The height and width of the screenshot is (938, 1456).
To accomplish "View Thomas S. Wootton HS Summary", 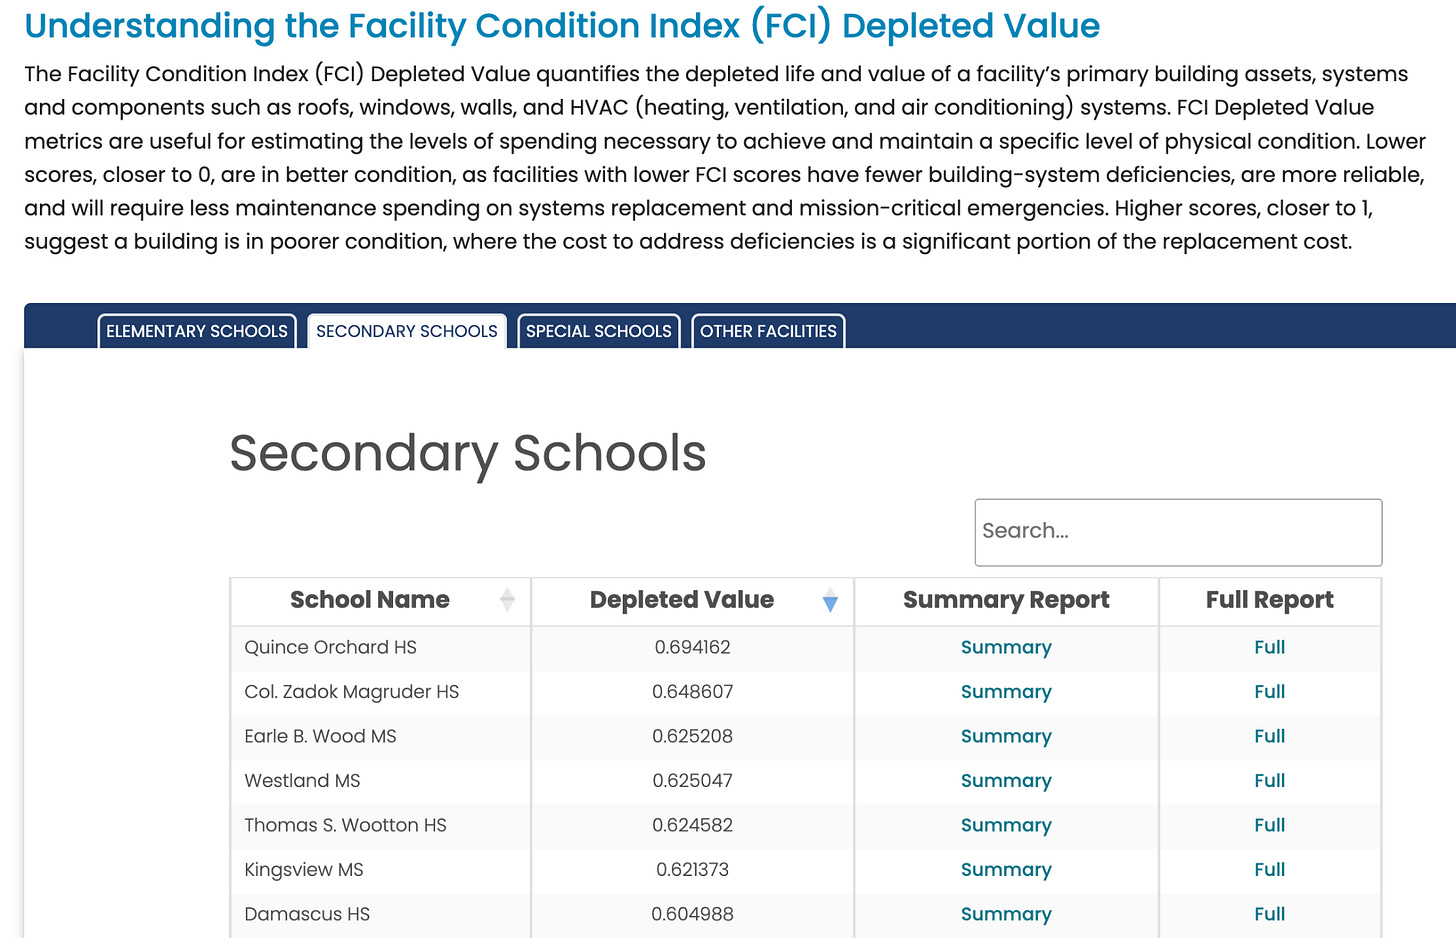I will coord(1006,825).
